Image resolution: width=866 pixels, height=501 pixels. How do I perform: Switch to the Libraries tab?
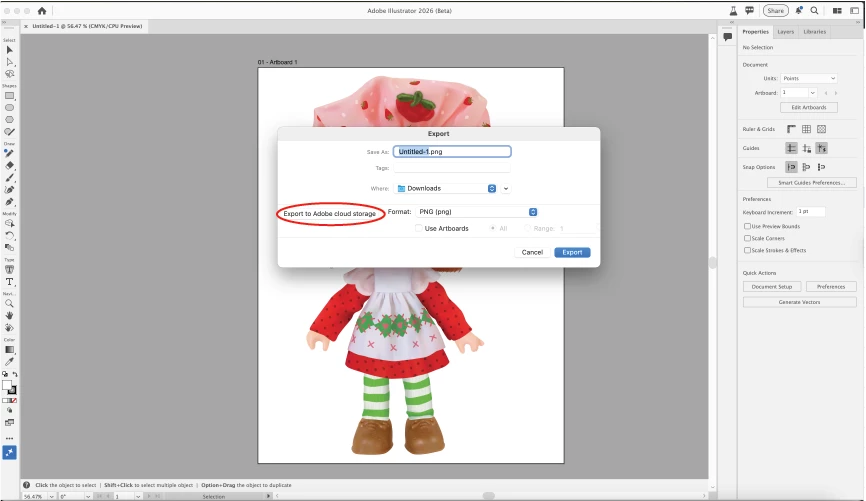815,31
